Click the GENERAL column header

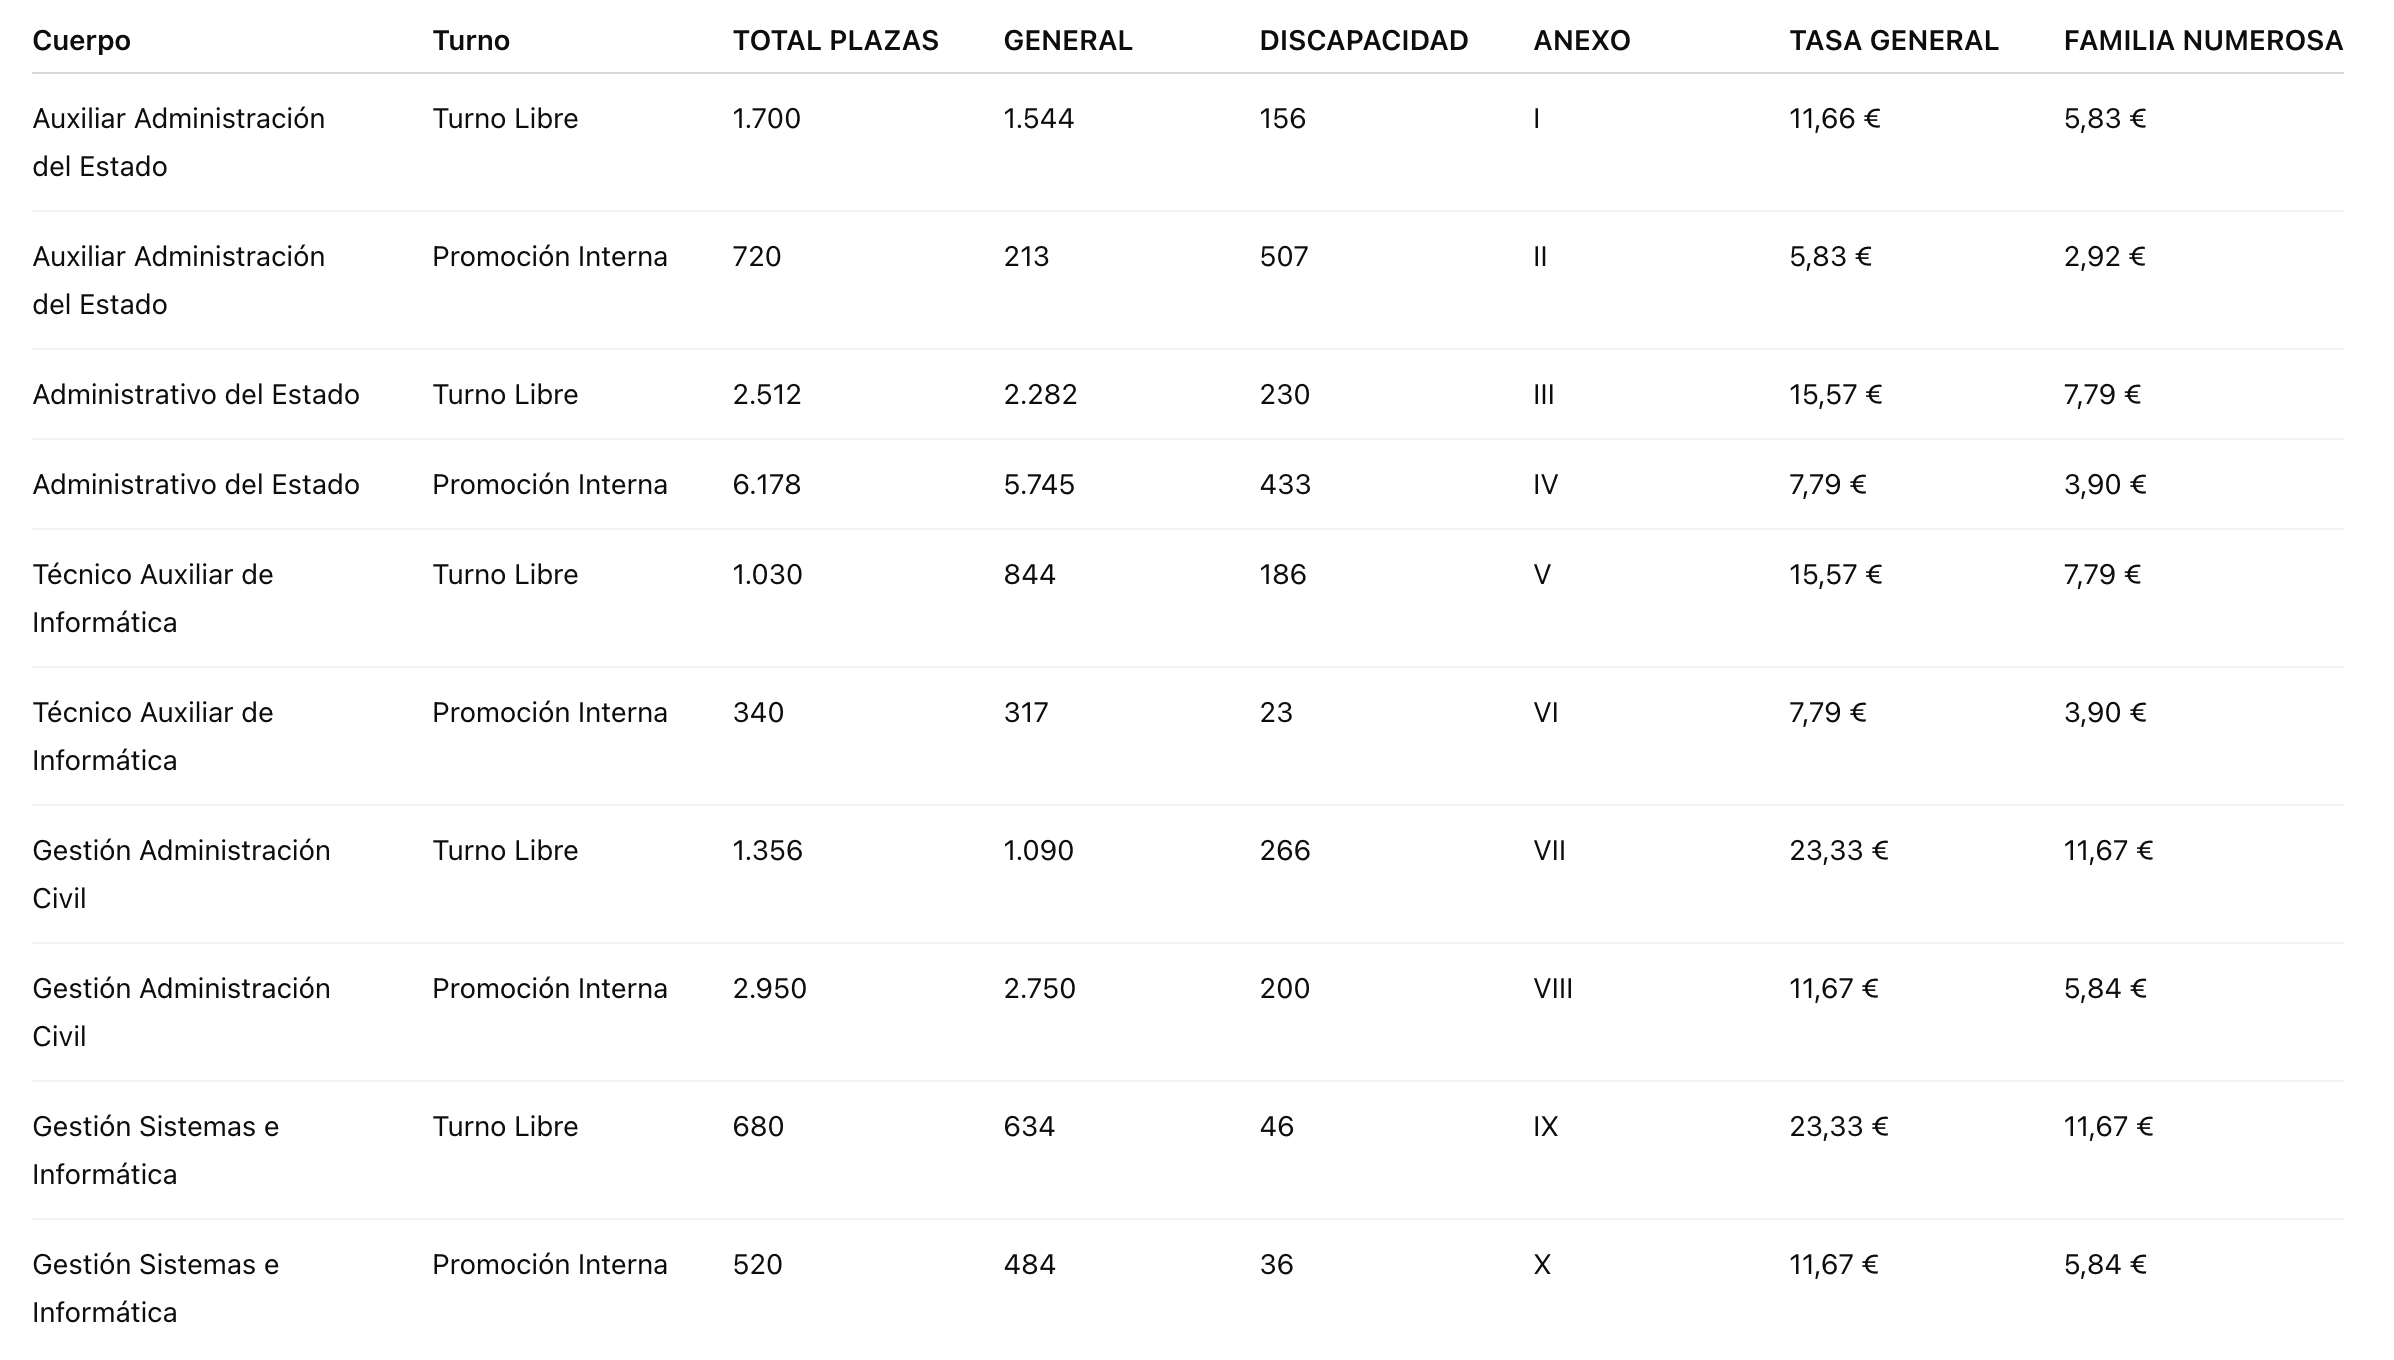(x=1067, y=41)
